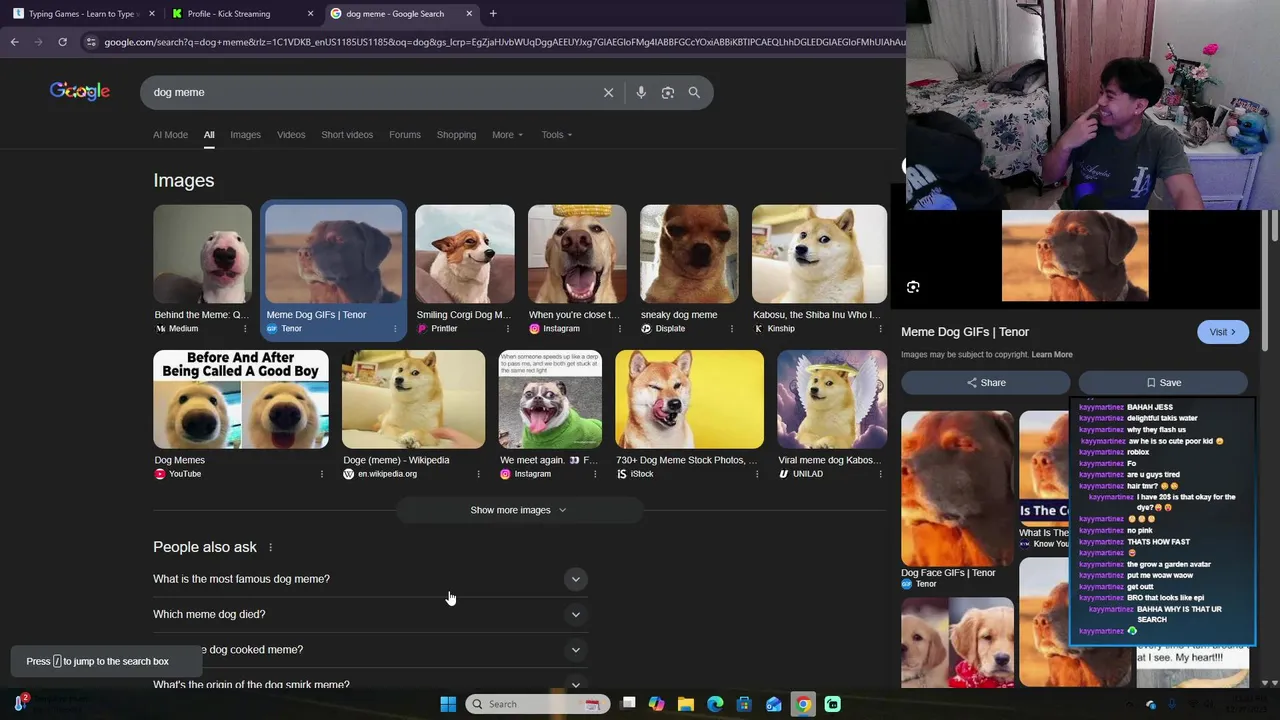Open the Tools dropdown
Image resolution: width=1280 pixels, height=720 pixels.
tap(557, 135)
